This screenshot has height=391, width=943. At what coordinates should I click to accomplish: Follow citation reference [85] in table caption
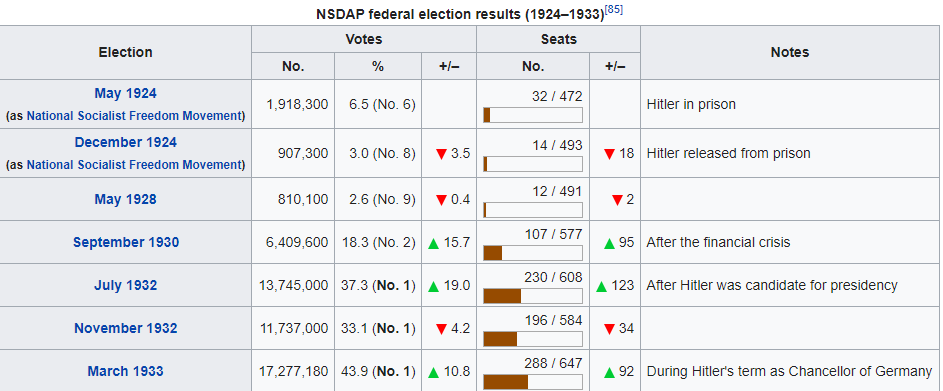click(x=613, y=10)
